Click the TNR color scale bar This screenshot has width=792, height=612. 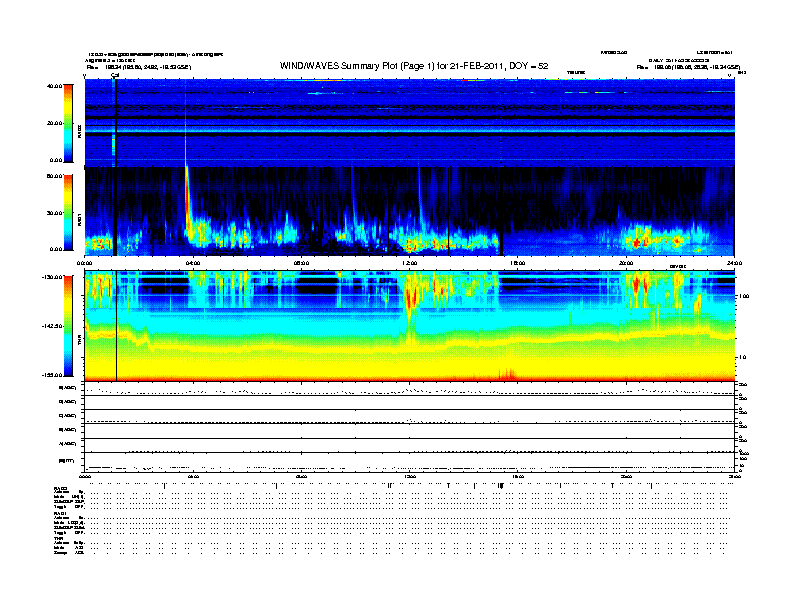coord(68,326)
